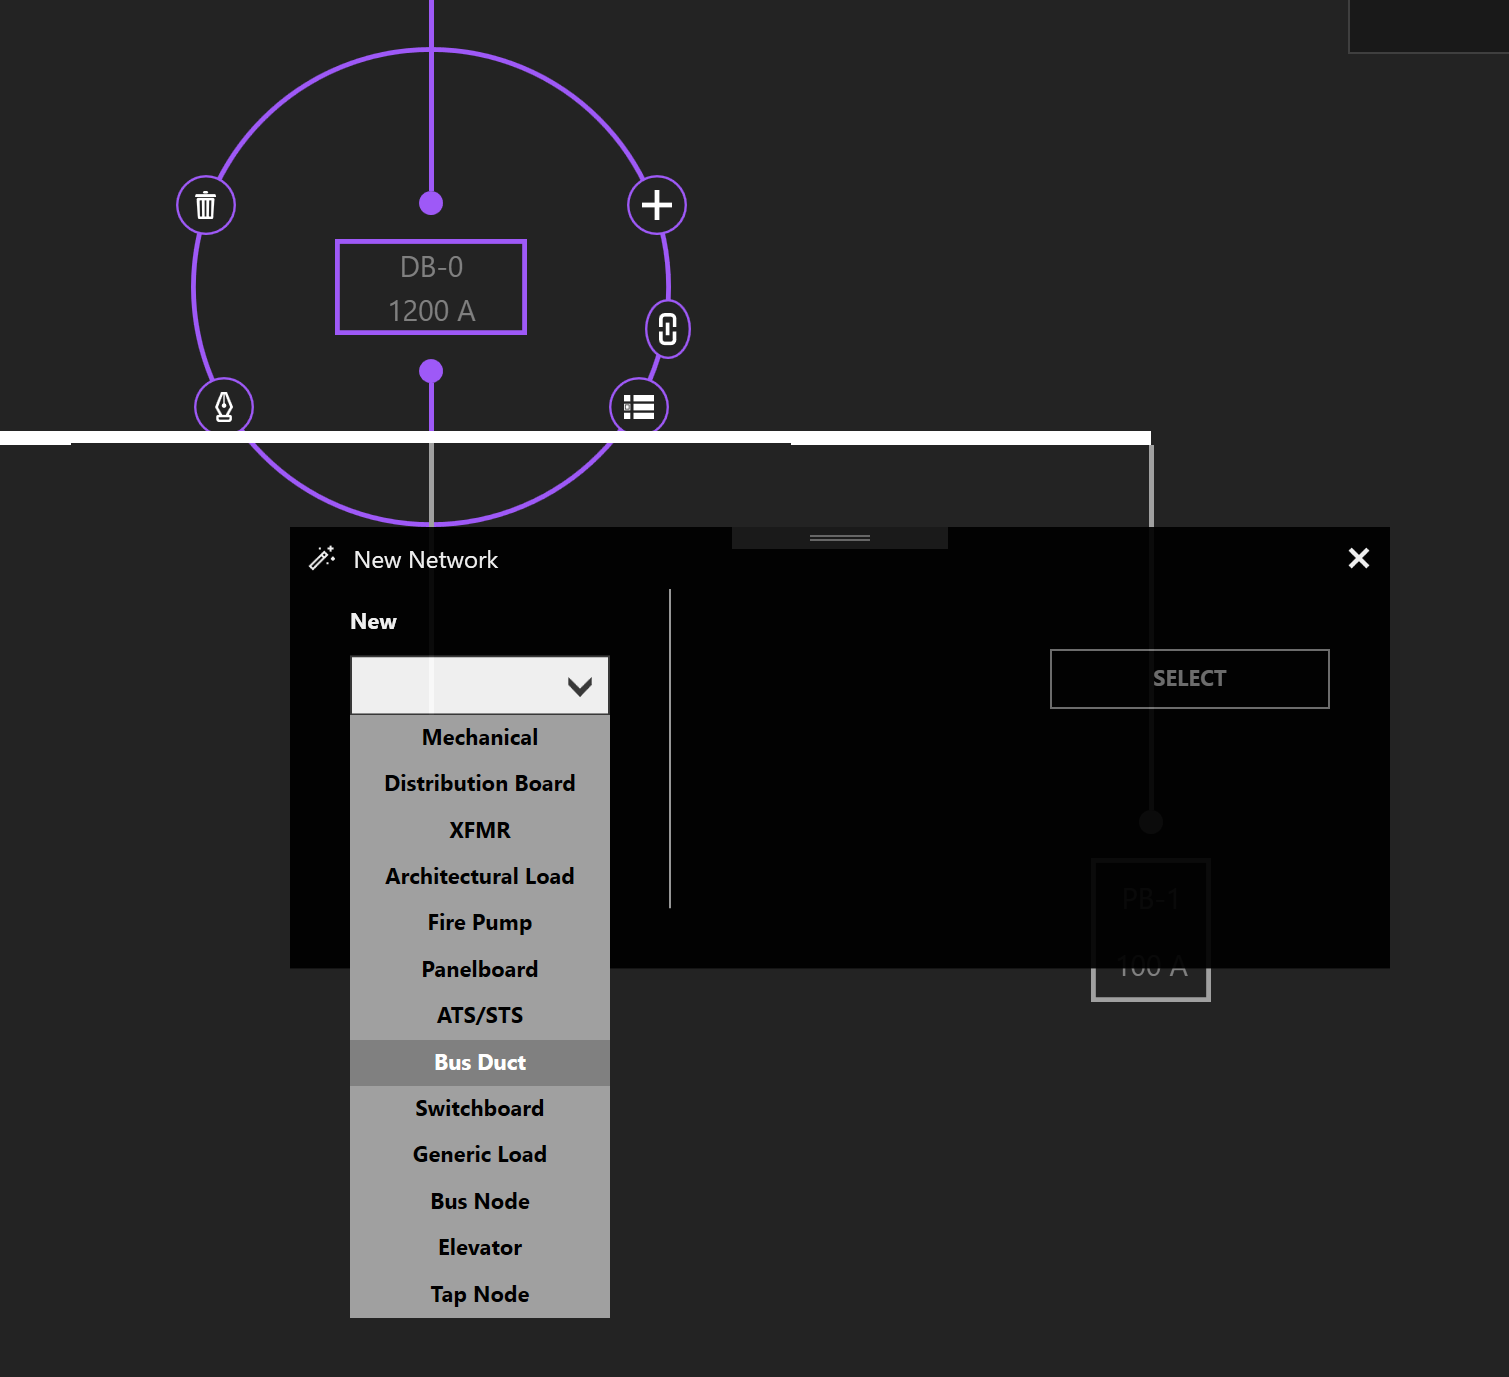Click the magic wand New Network icon
This screenshot has width=1509, height=1377.
coord(322,559)
